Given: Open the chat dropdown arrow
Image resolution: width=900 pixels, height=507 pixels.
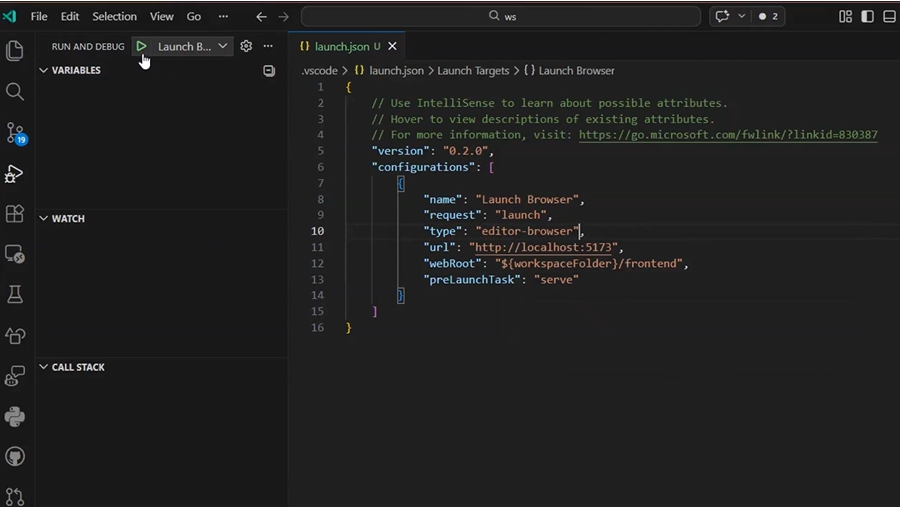Looking at the screenshot, I should click(x=742, y=16).
